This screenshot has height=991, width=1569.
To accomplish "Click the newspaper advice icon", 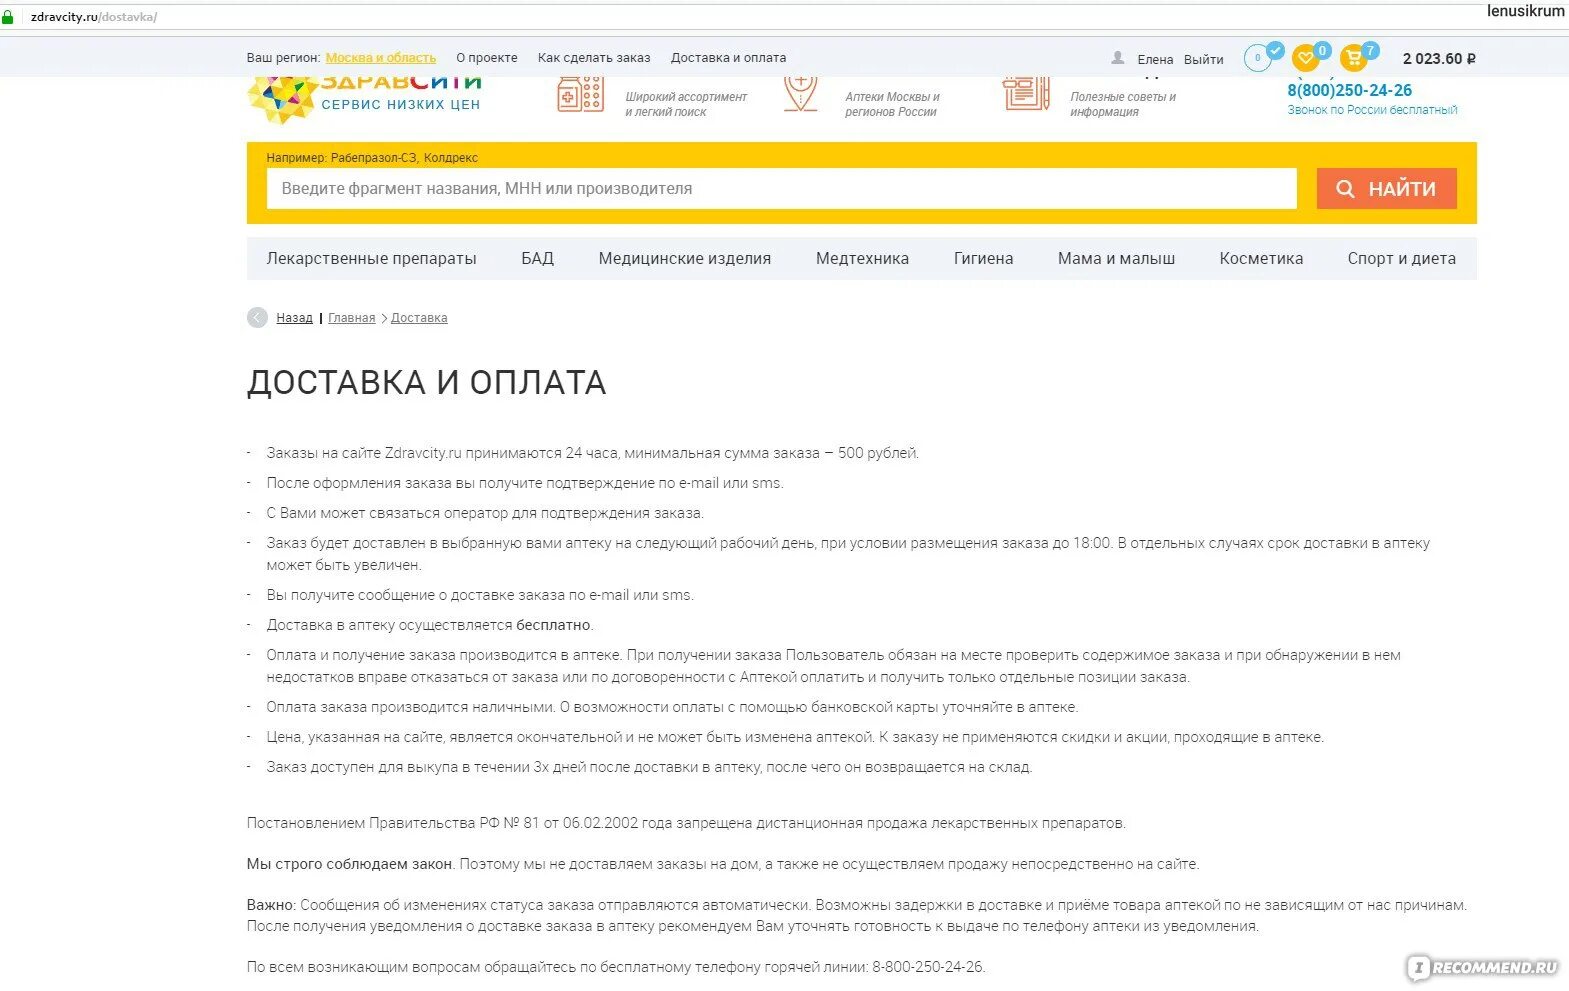I will (x=1026, y=94).
